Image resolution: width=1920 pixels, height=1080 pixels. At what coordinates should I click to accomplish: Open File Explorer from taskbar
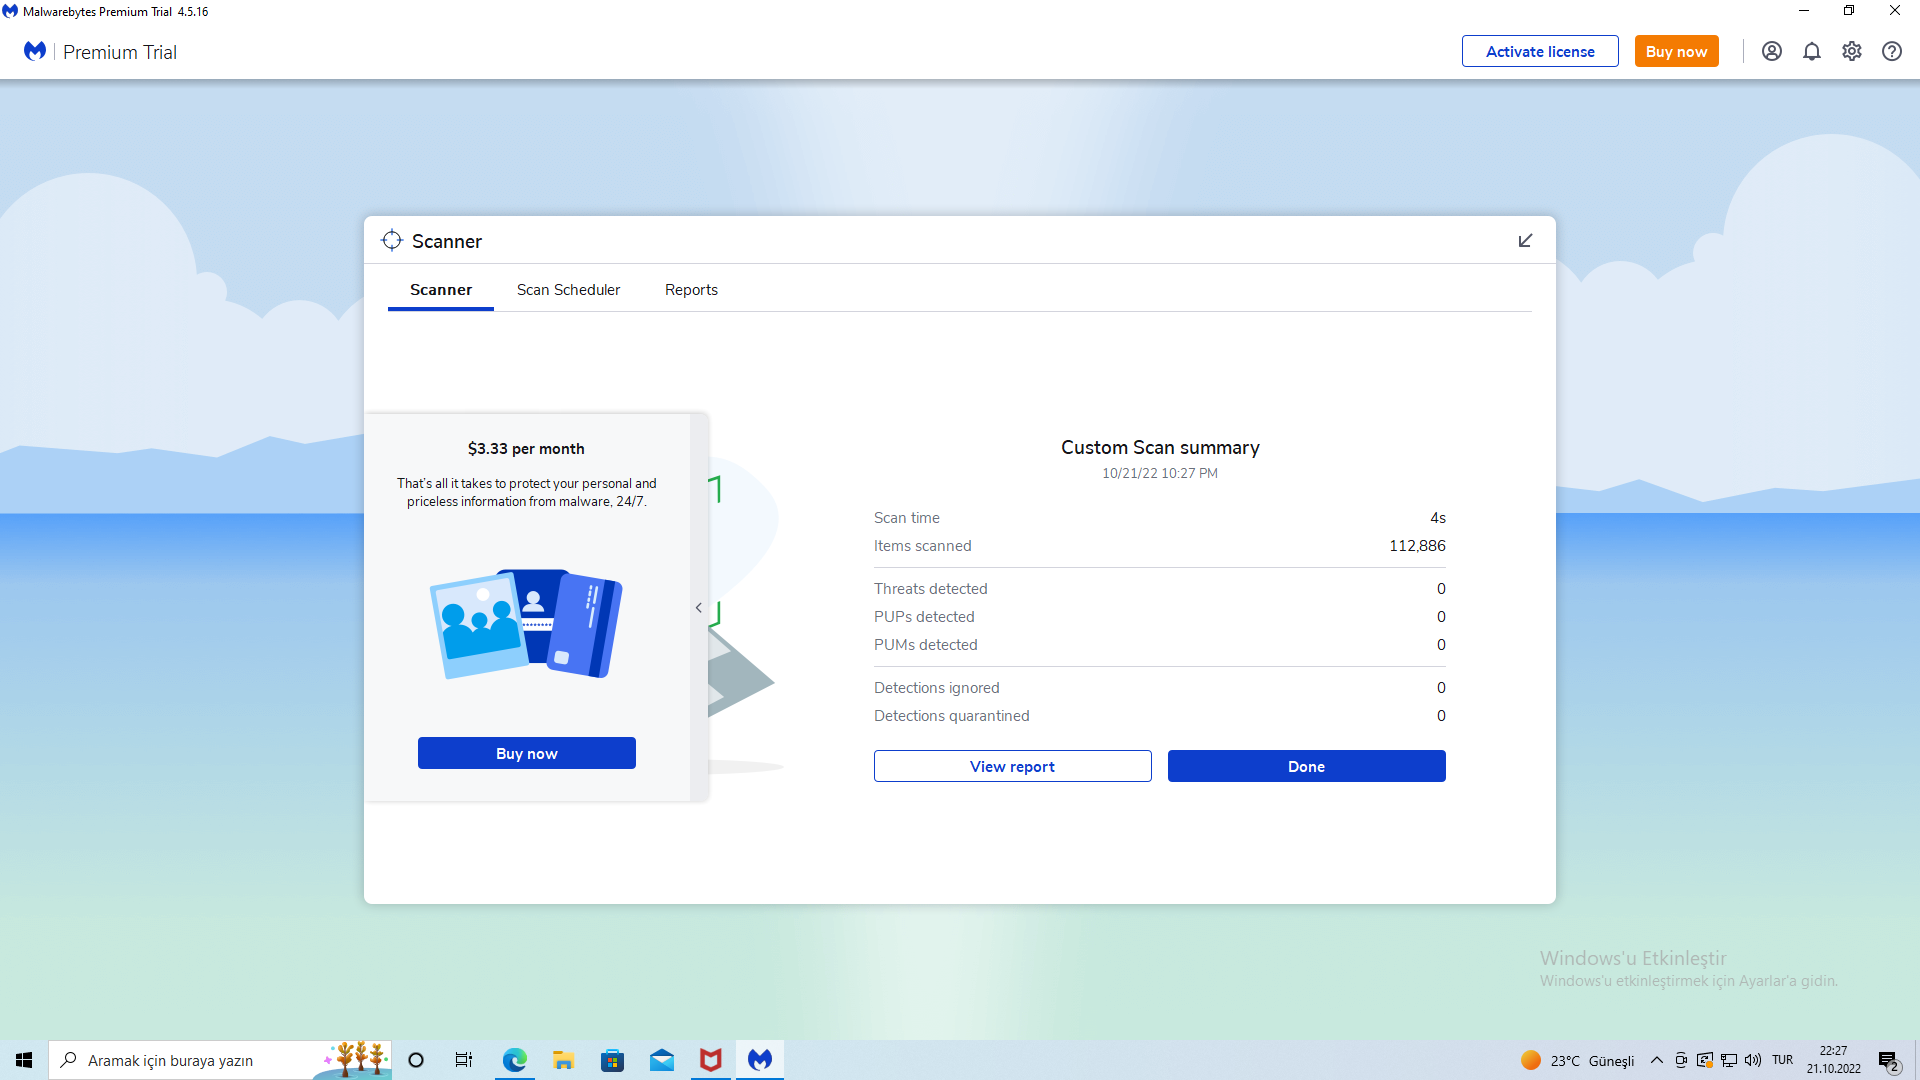(x=563, y=1060)
